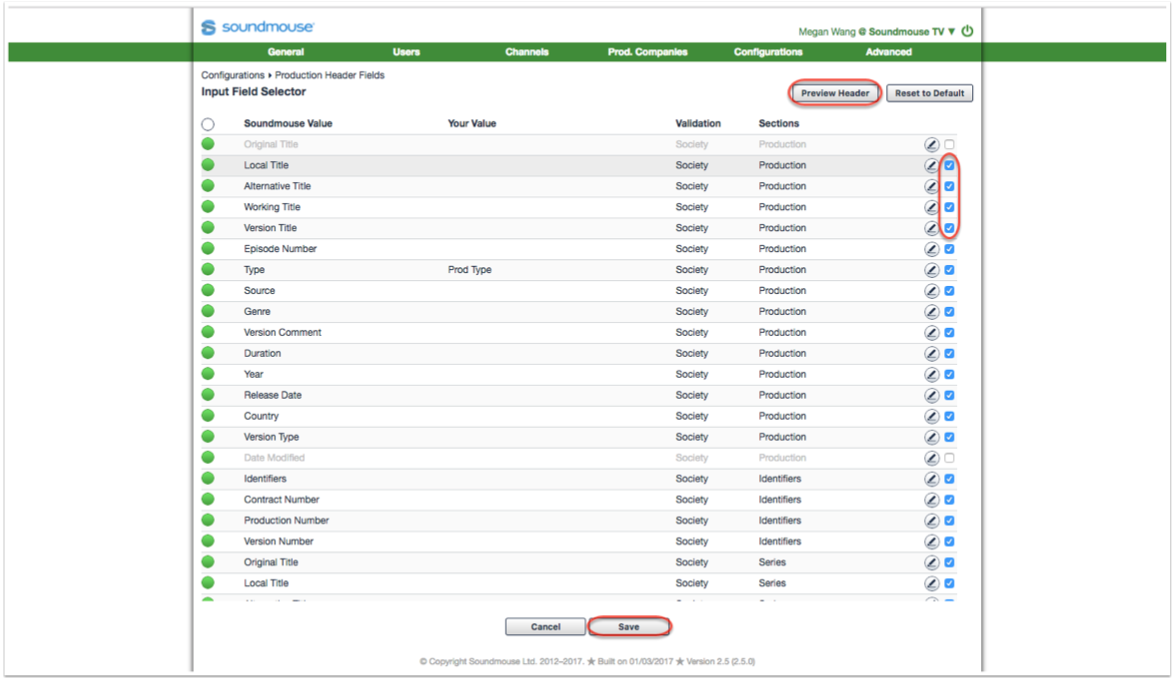Image resolution: width=1172 pixels, height=678 pixels.
Task: Edit the Series section Original Title
Action: (931, 563)
